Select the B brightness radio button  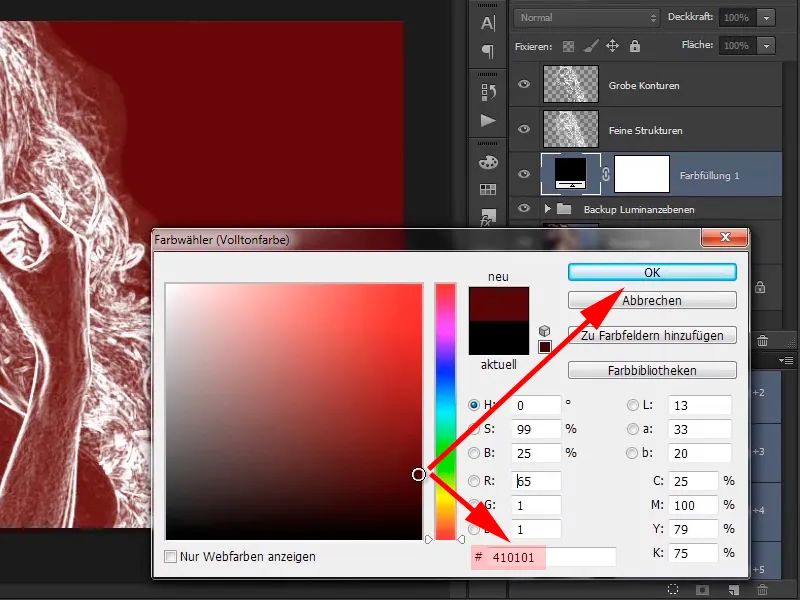tap(474, 453)
